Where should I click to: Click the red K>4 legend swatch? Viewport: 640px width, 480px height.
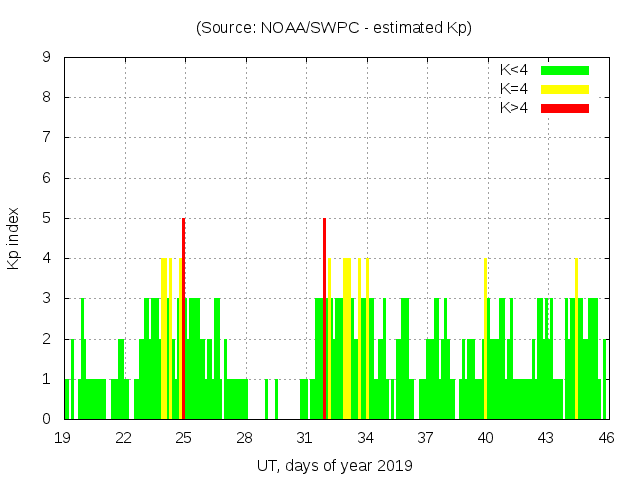point(565,108)
